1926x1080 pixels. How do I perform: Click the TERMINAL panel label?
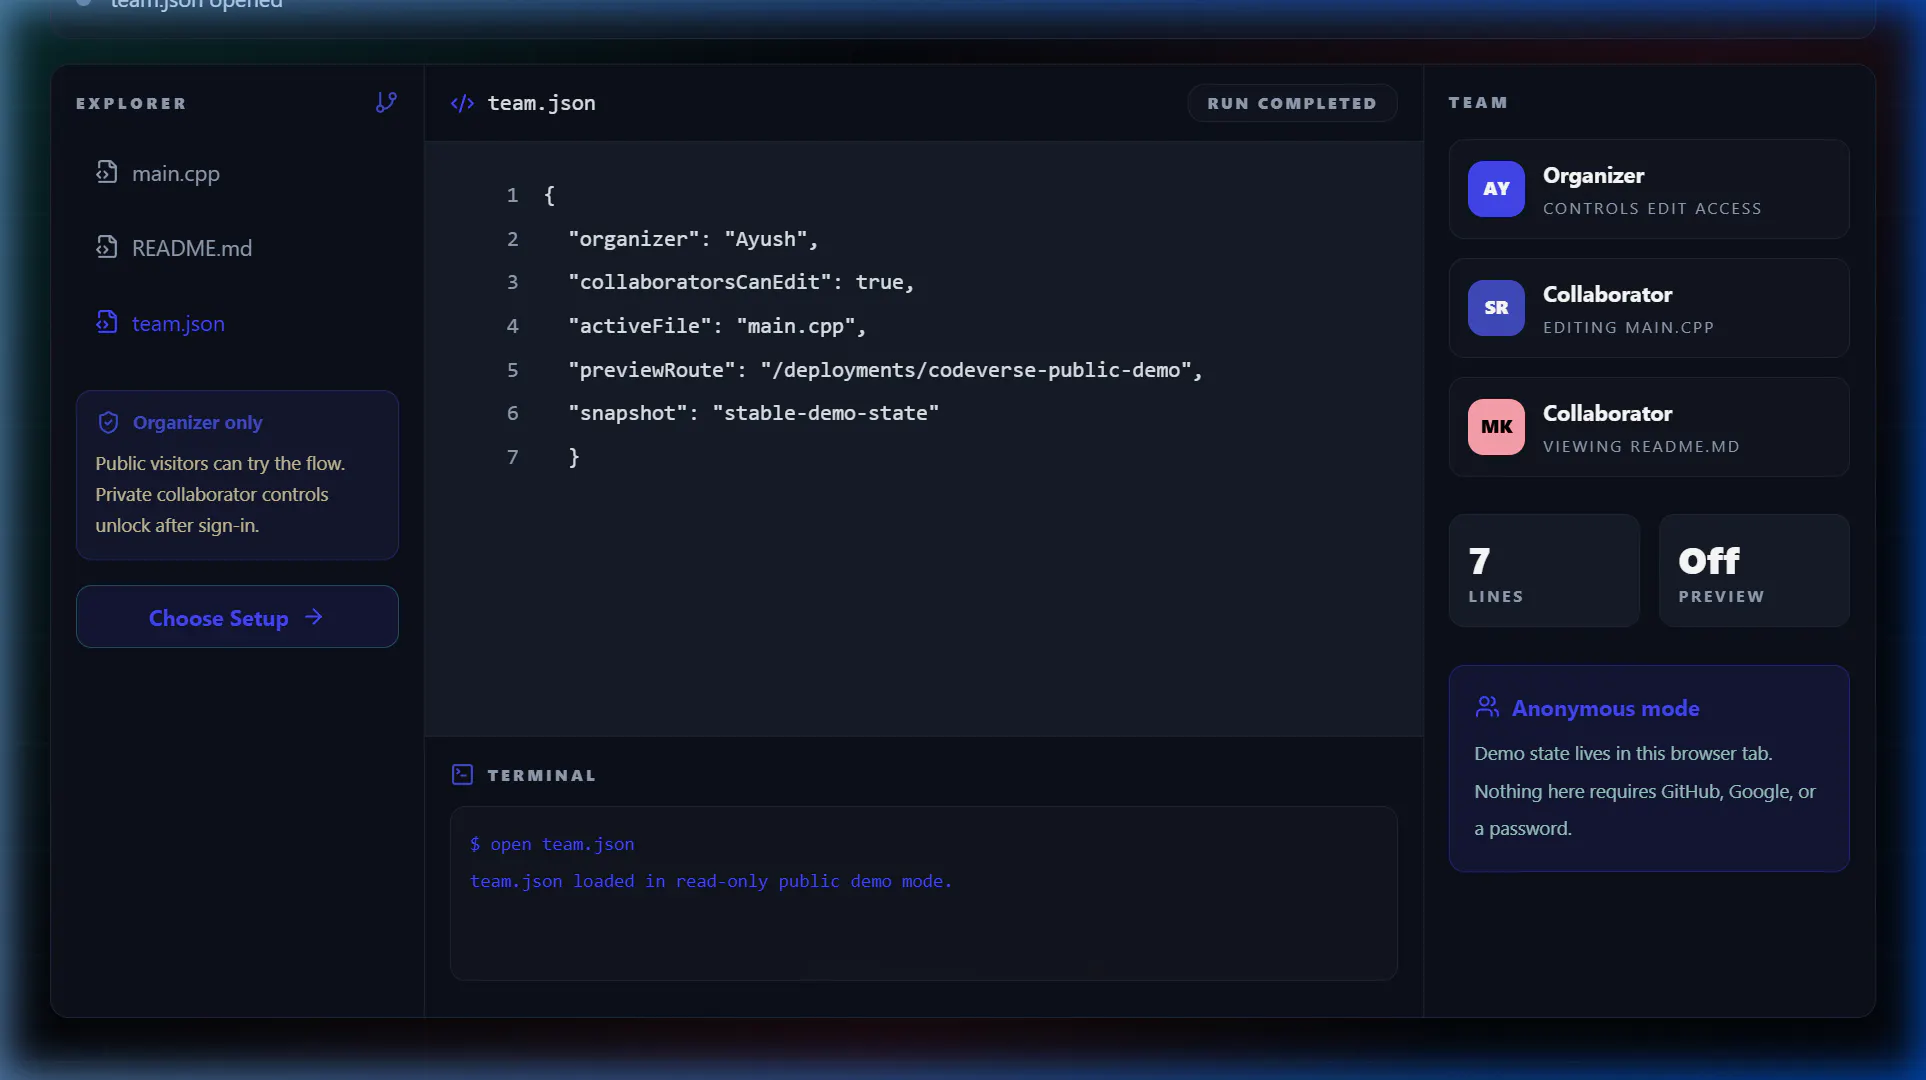pyautogui.click(x=541, y=775)
